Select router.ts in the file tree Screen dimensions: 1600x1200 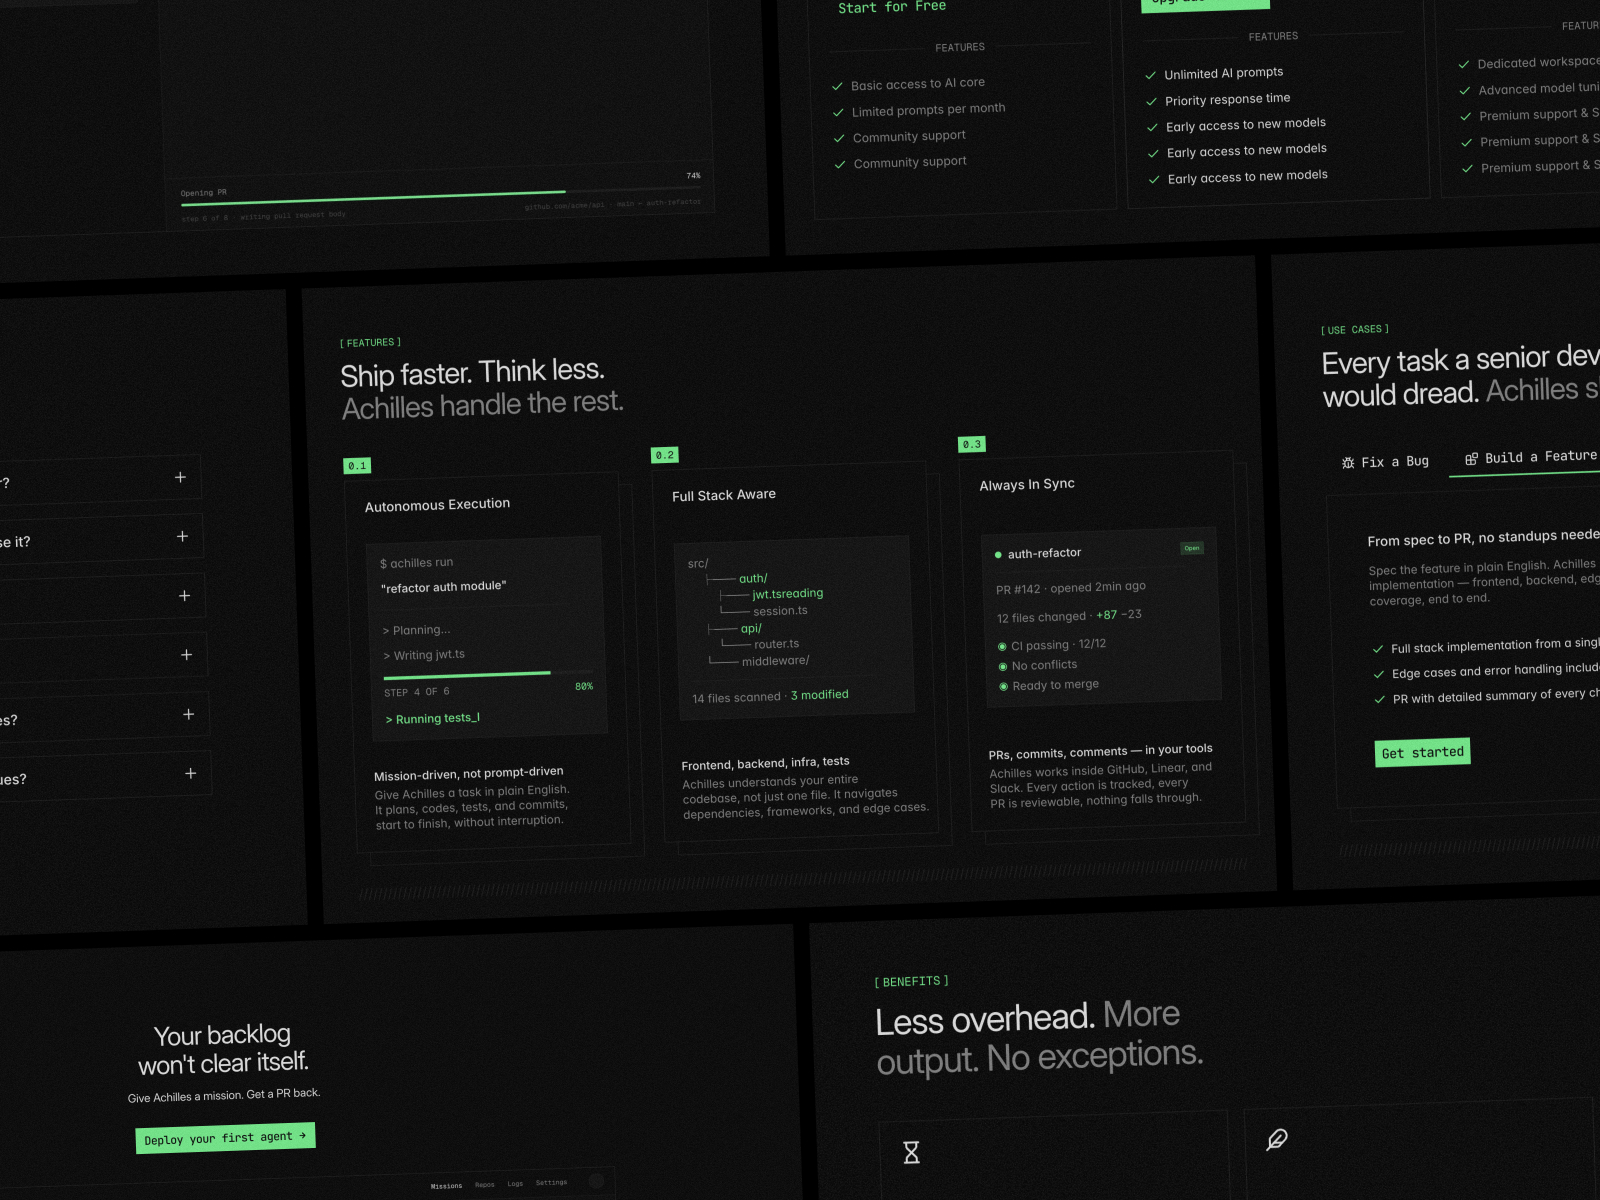coord(777,644)
